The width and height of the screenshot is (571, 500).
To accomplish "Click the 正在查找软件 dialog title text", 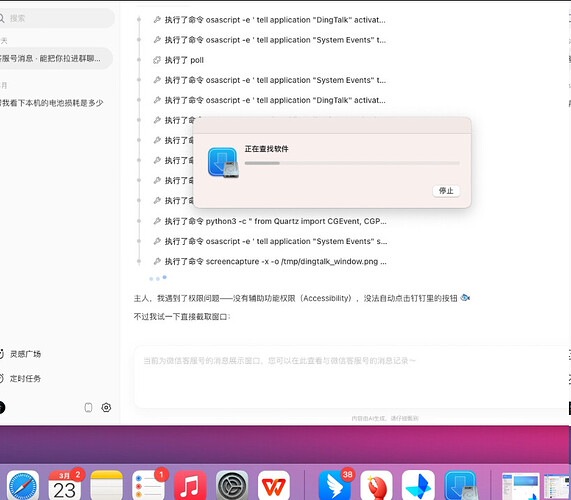I will (267, 149).
